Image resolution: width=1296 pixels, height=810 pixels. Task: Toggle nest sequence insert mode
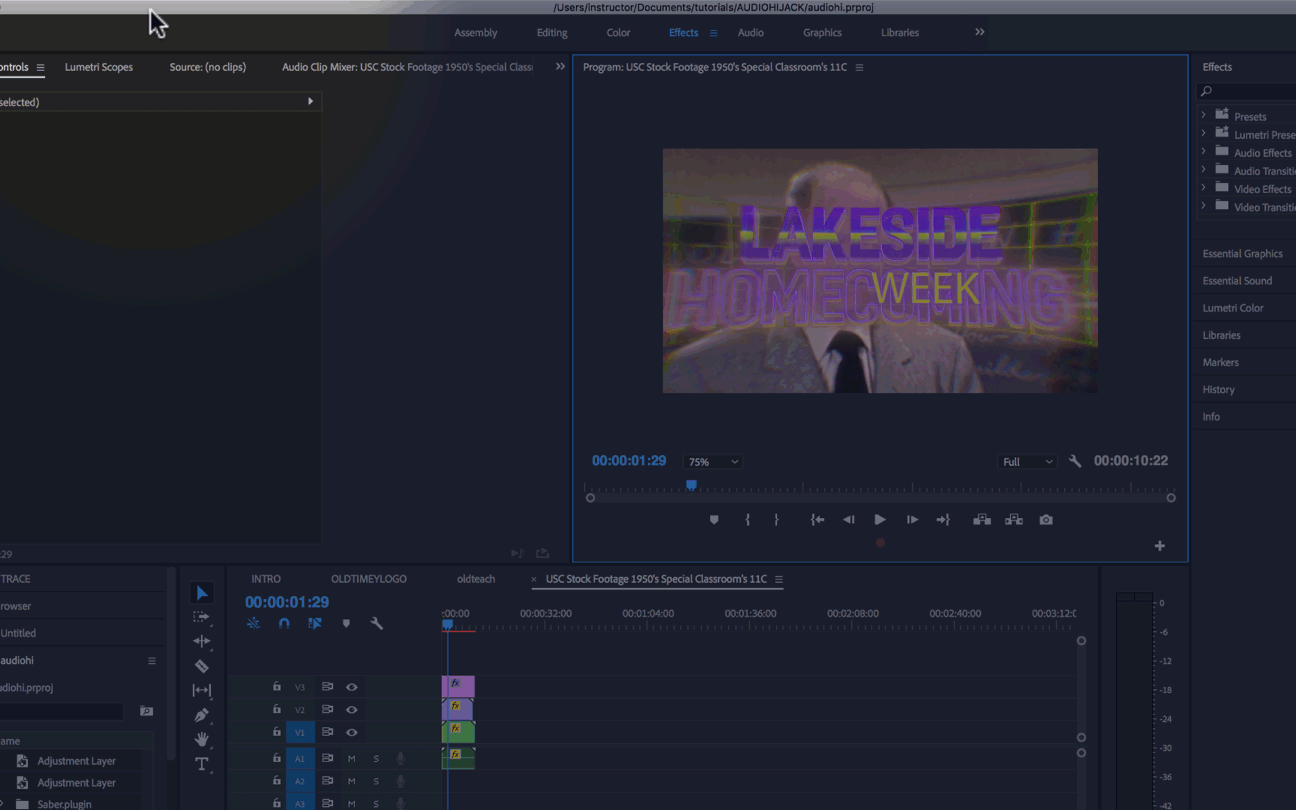[253, 623]
